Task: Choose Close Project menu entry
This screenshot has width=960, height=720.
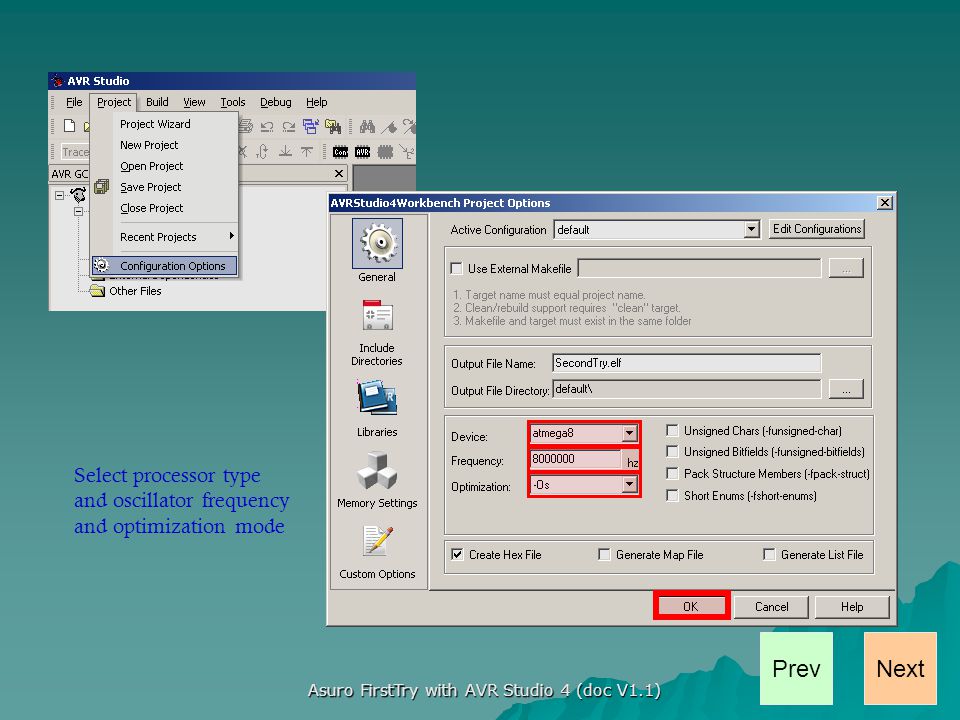Action: pyautogui.click(x=151, y=208)
